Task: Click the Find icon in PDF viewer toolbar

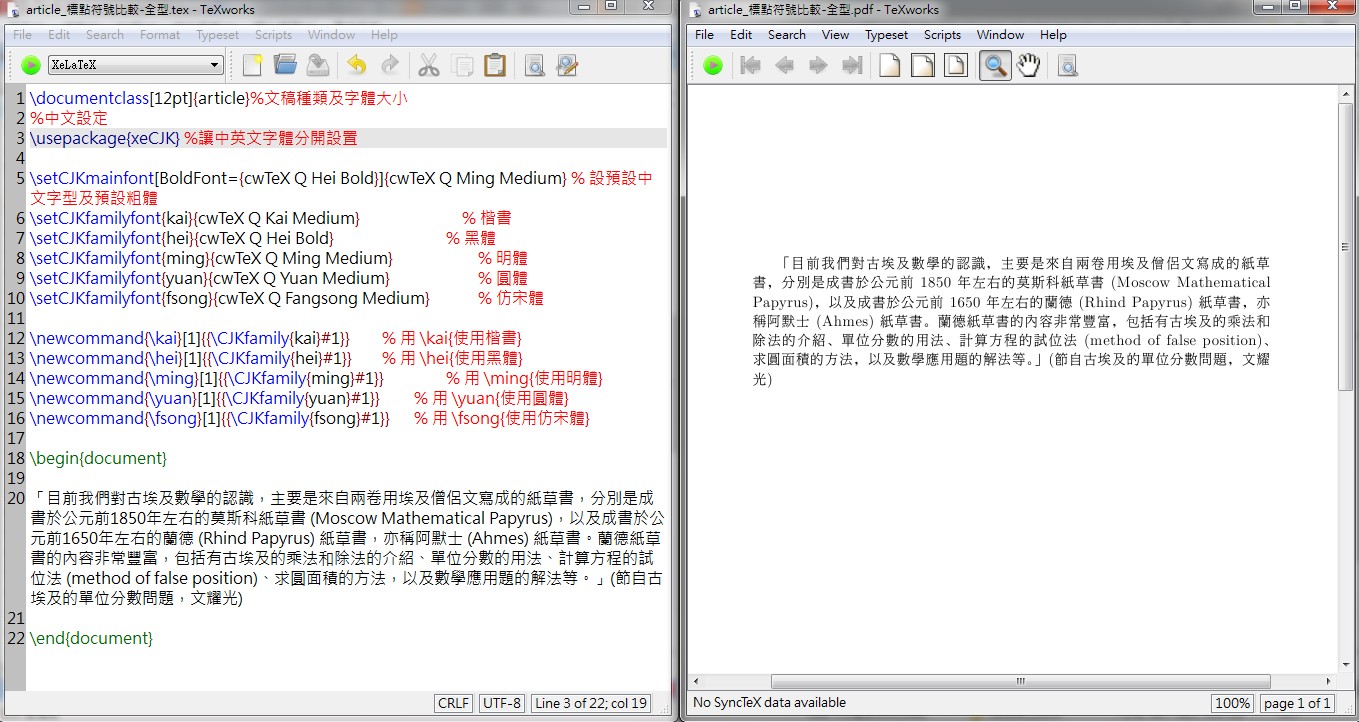Action: pyautogui.click(x=1067, y=66)
